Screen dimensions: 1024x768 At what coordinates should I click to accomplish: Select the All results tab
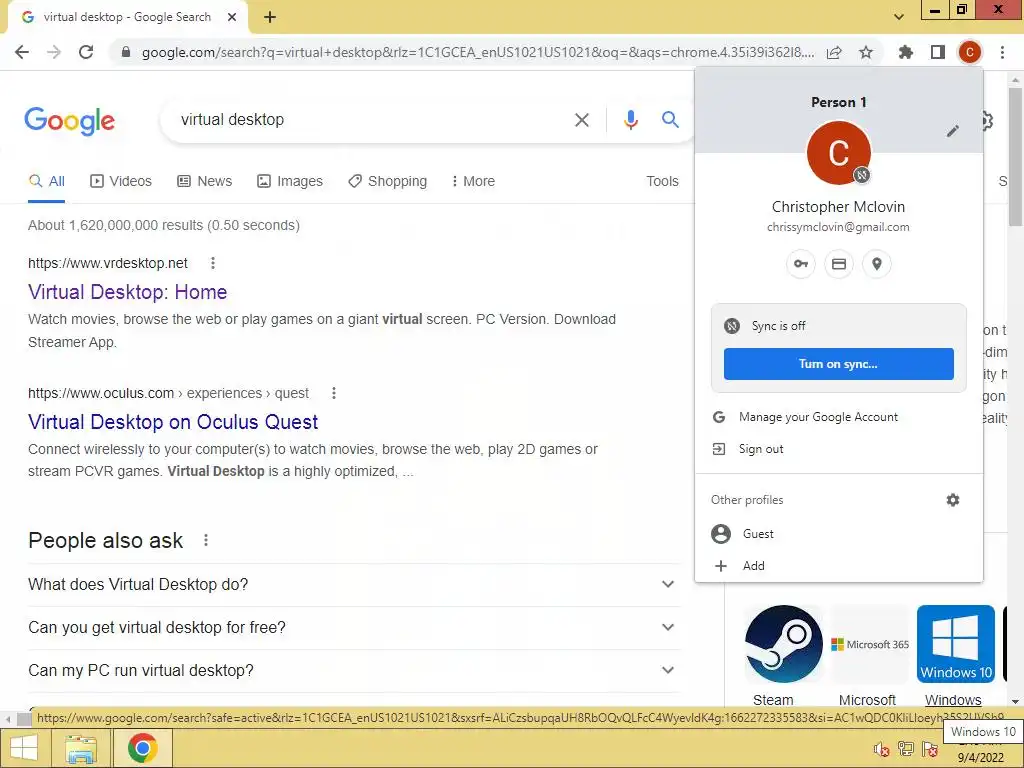pos(46,182)
